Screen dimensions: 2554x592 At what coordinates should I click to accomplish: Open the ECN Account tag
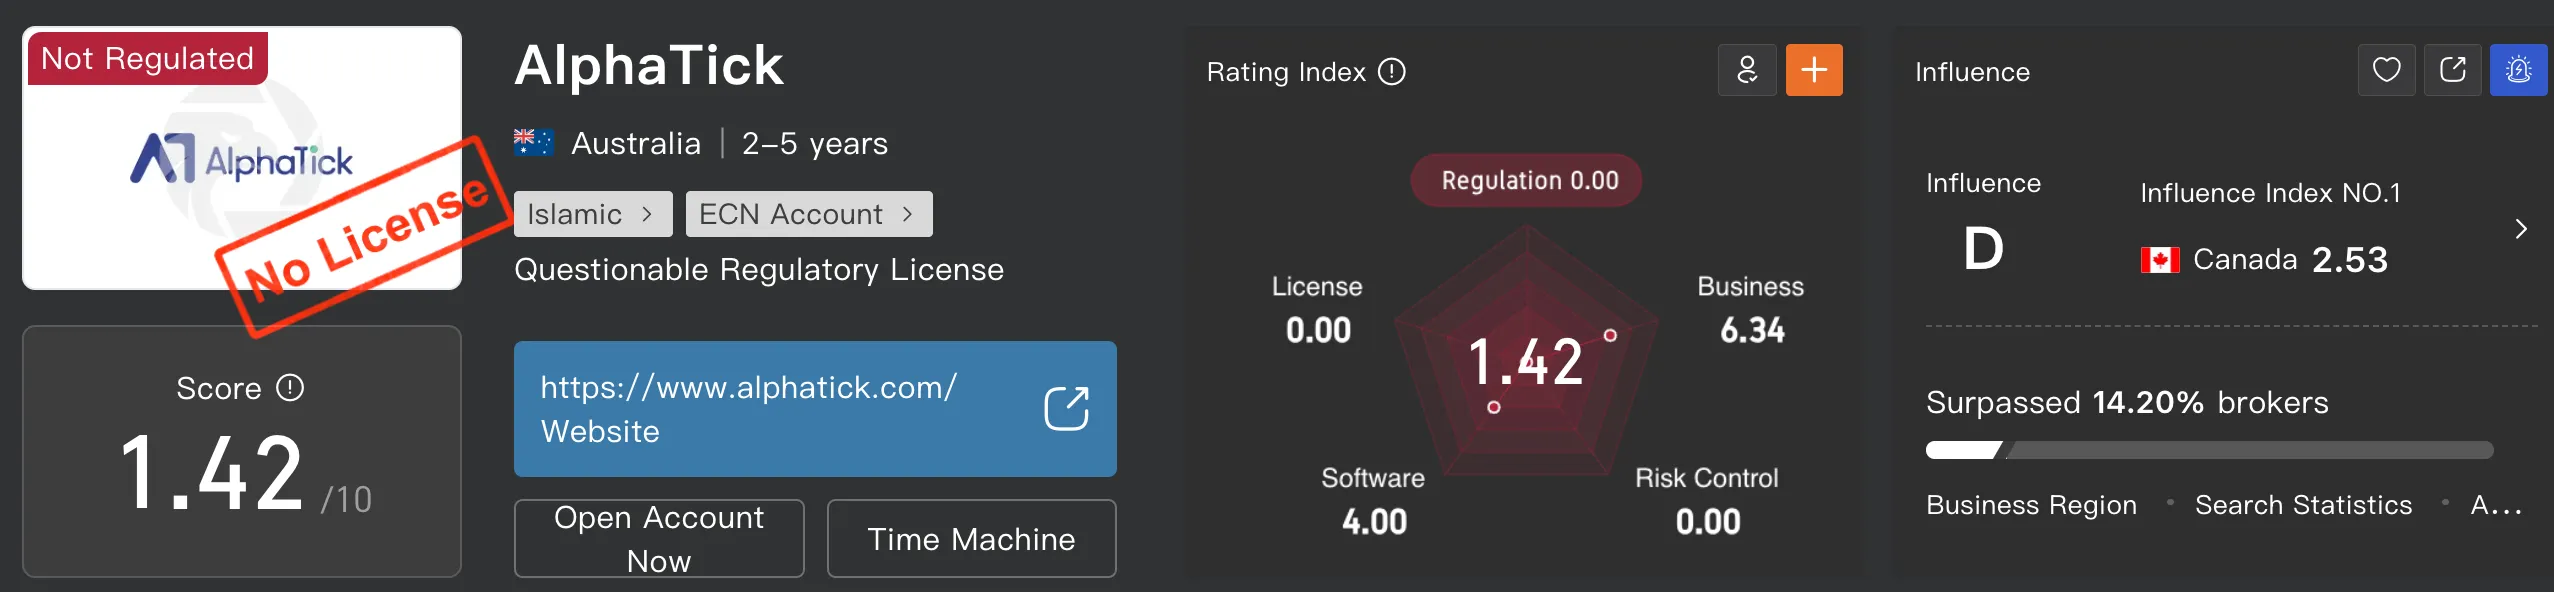coord(809,214)
